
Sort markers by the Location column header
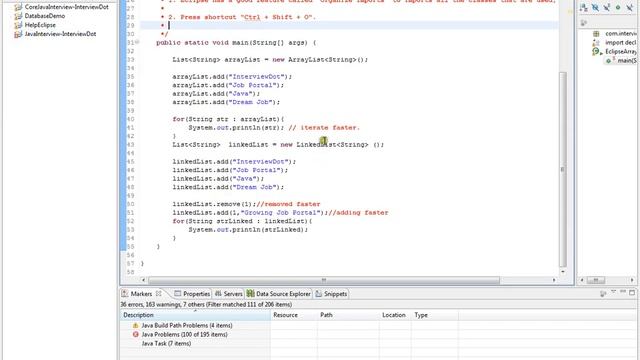click(395, 315)
